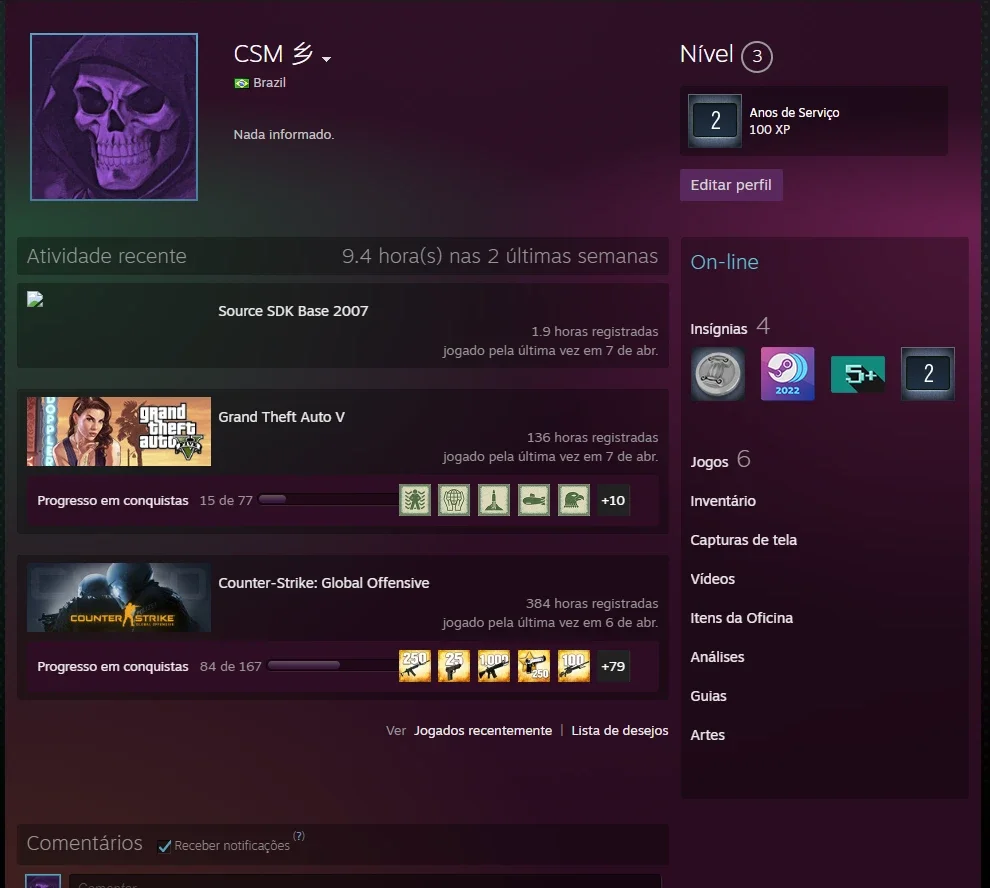
Task: Click the '384 horas registradas' text
Action: coord(592,603)
